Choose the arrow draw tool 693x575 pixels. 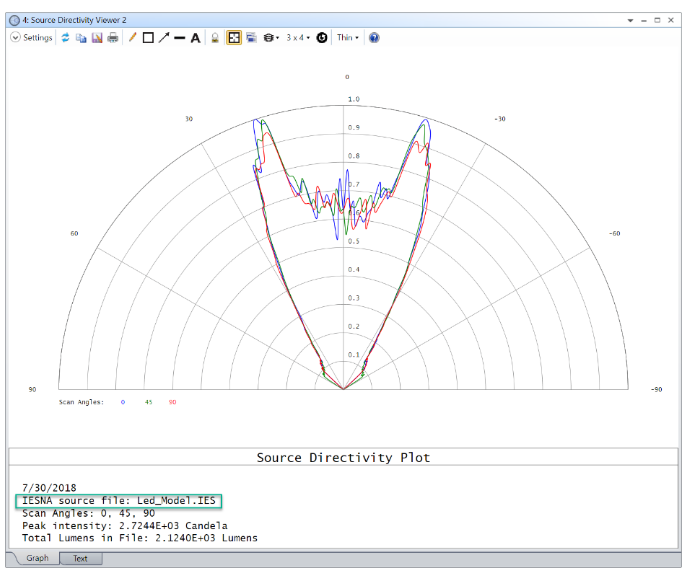[163, 38]
